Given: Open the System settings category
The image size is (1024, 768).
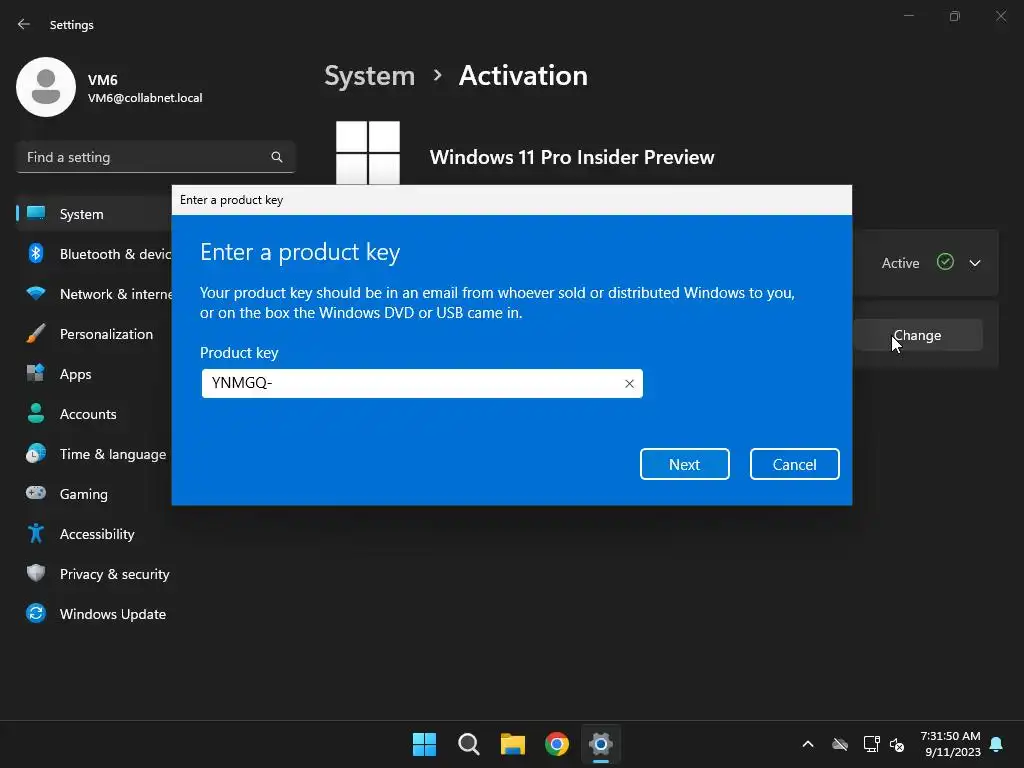Looking at the screenshot, I should (95, 214).
